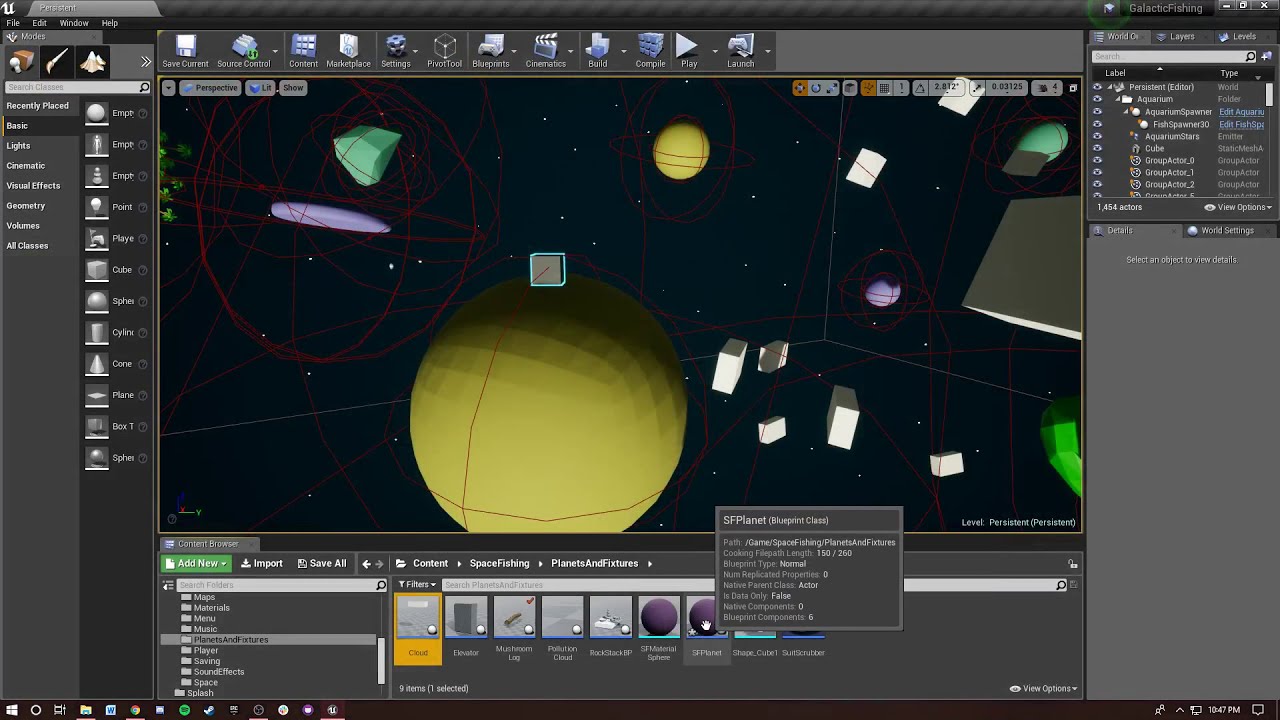Open Source Control from the toolbar
The height and width of the screenshot is (720, 1280).
[243, 51]
